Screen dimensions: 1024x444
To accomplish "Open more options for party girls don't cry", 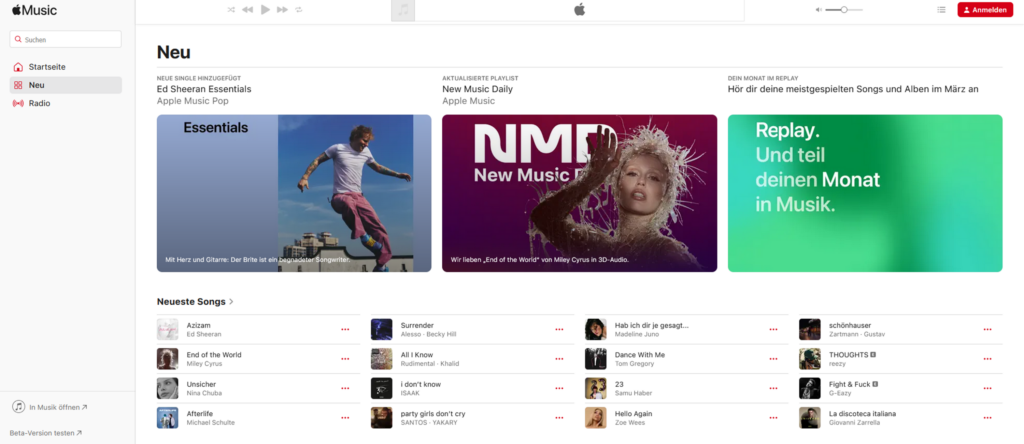I will (x=559, y=418).
